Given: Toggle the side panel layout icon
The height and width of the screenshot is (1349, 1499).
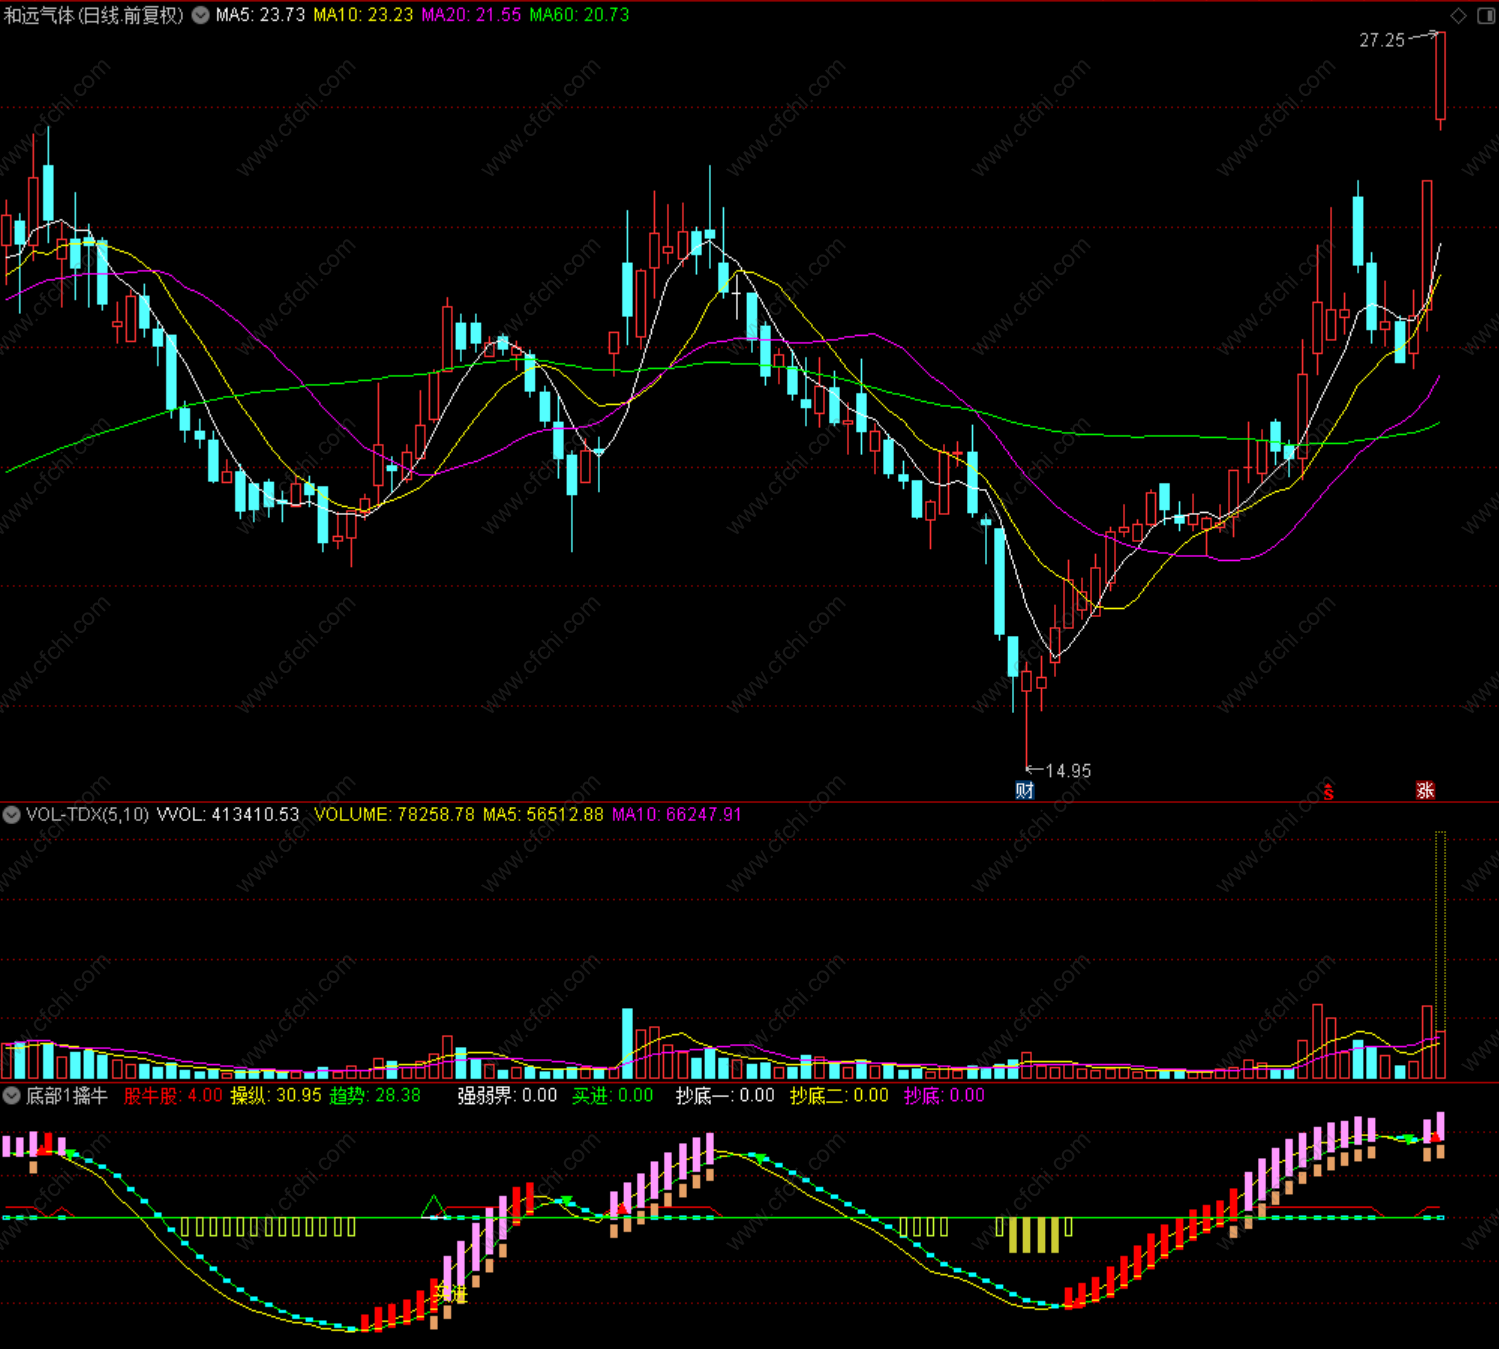Looking at the screenshot, I should pos(1486,15).
